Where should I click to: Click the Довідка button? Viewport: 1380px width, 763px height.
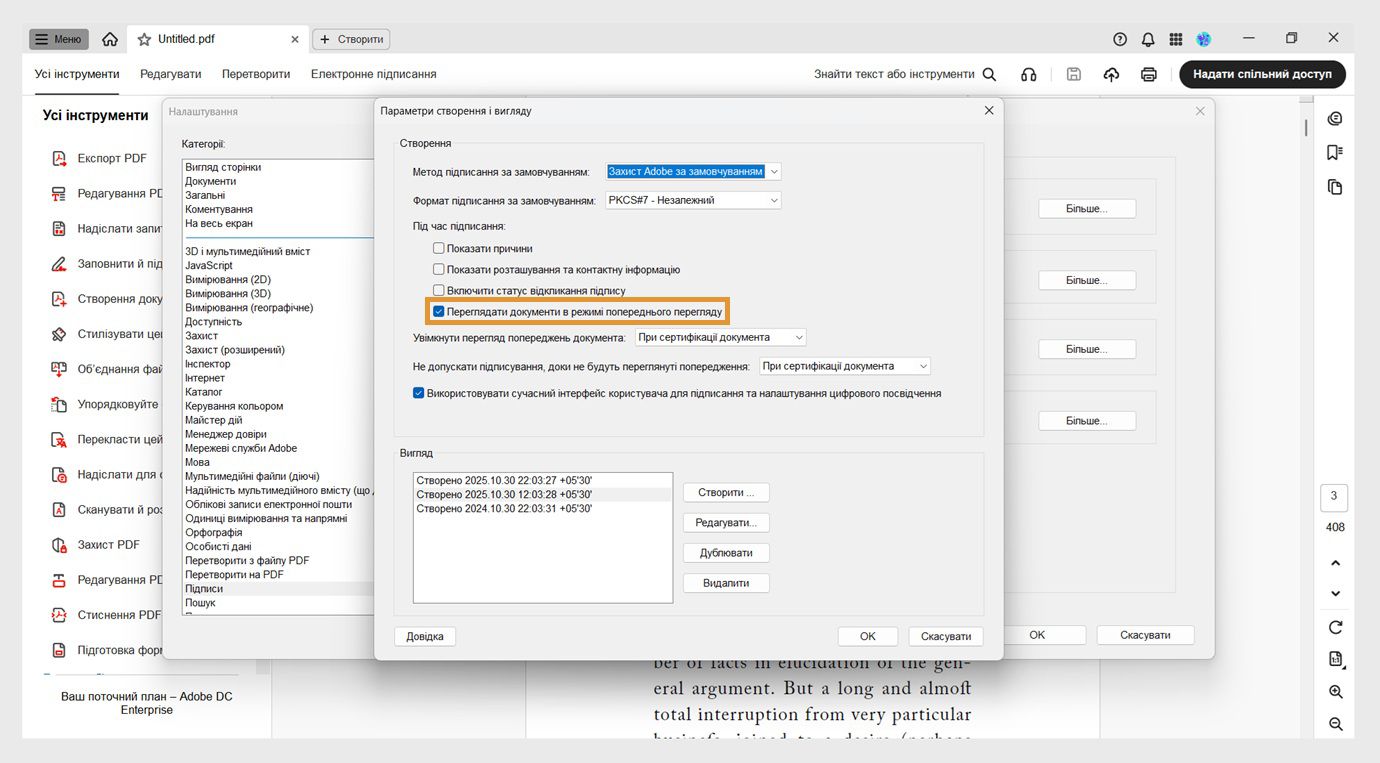coord(425,636)
